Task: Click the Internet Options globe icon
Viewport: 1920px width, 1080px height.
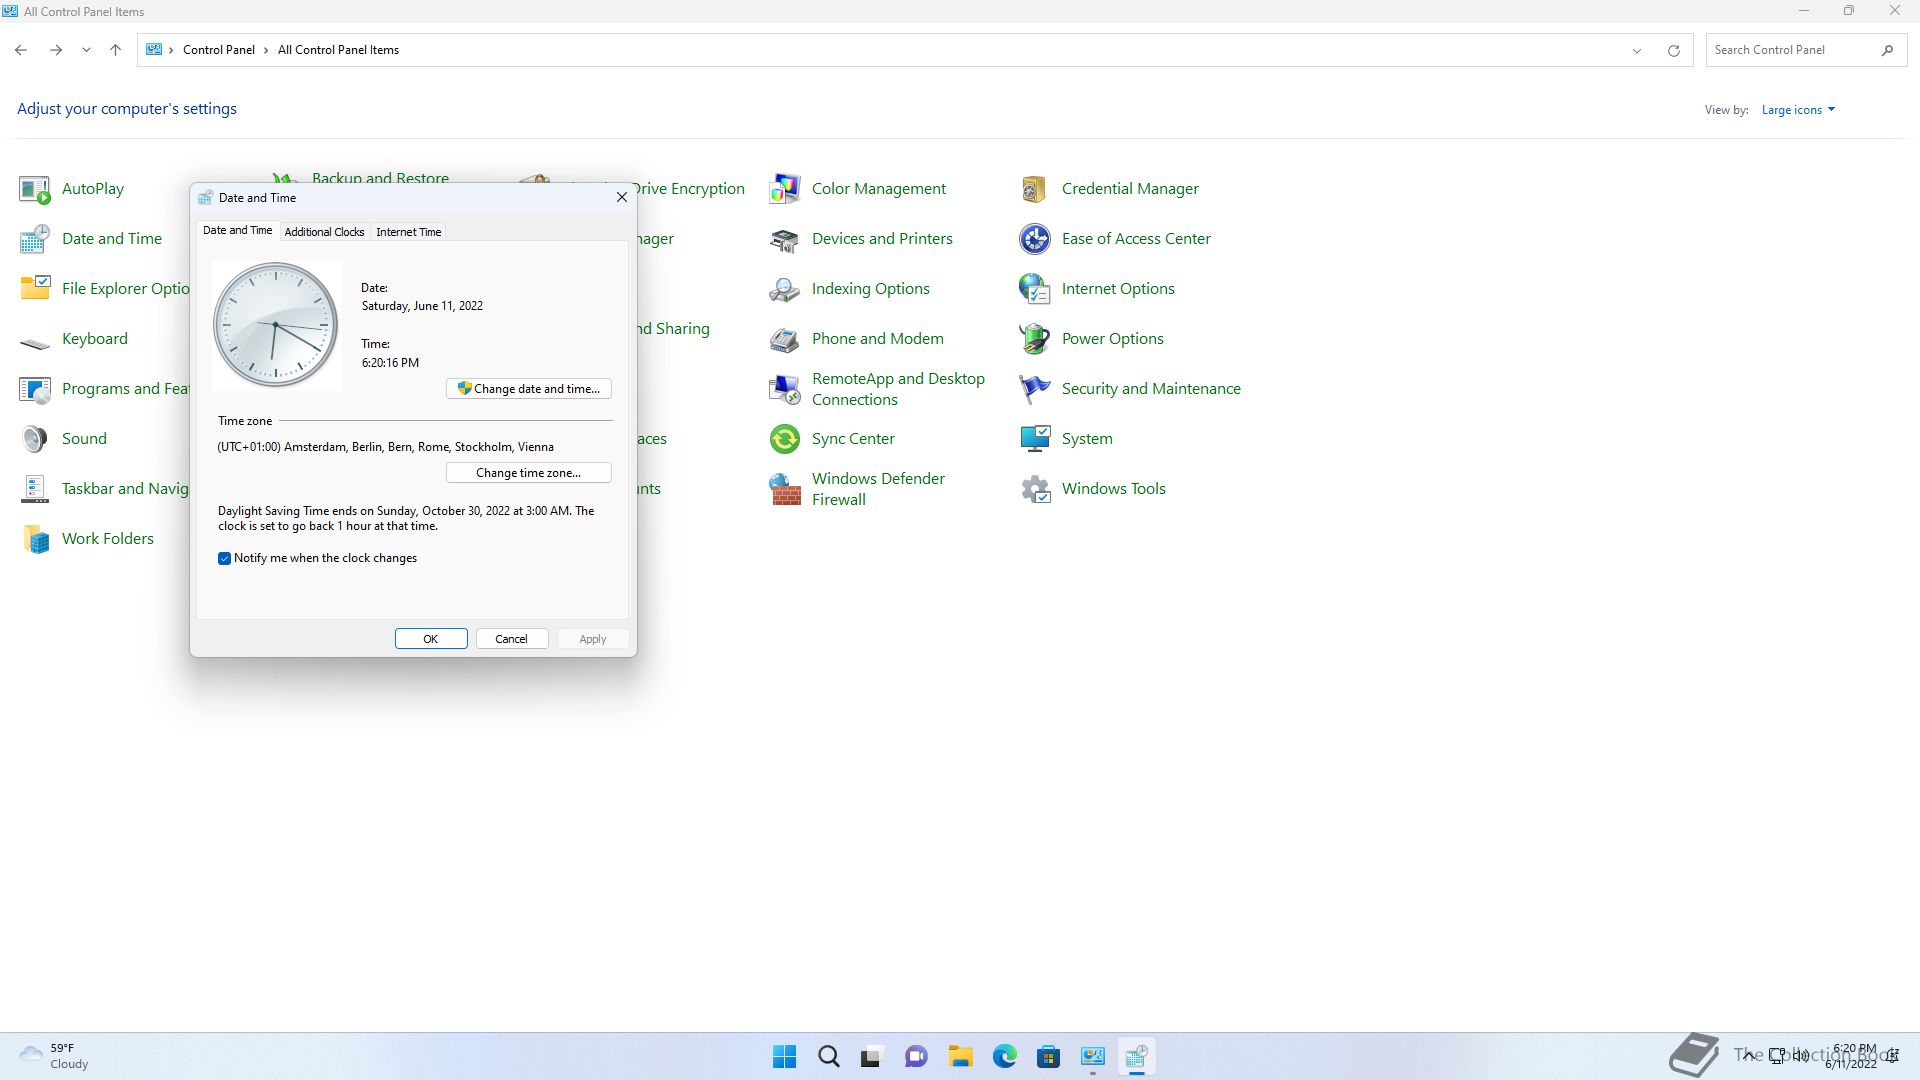Action: click(x=1035, y=289)
